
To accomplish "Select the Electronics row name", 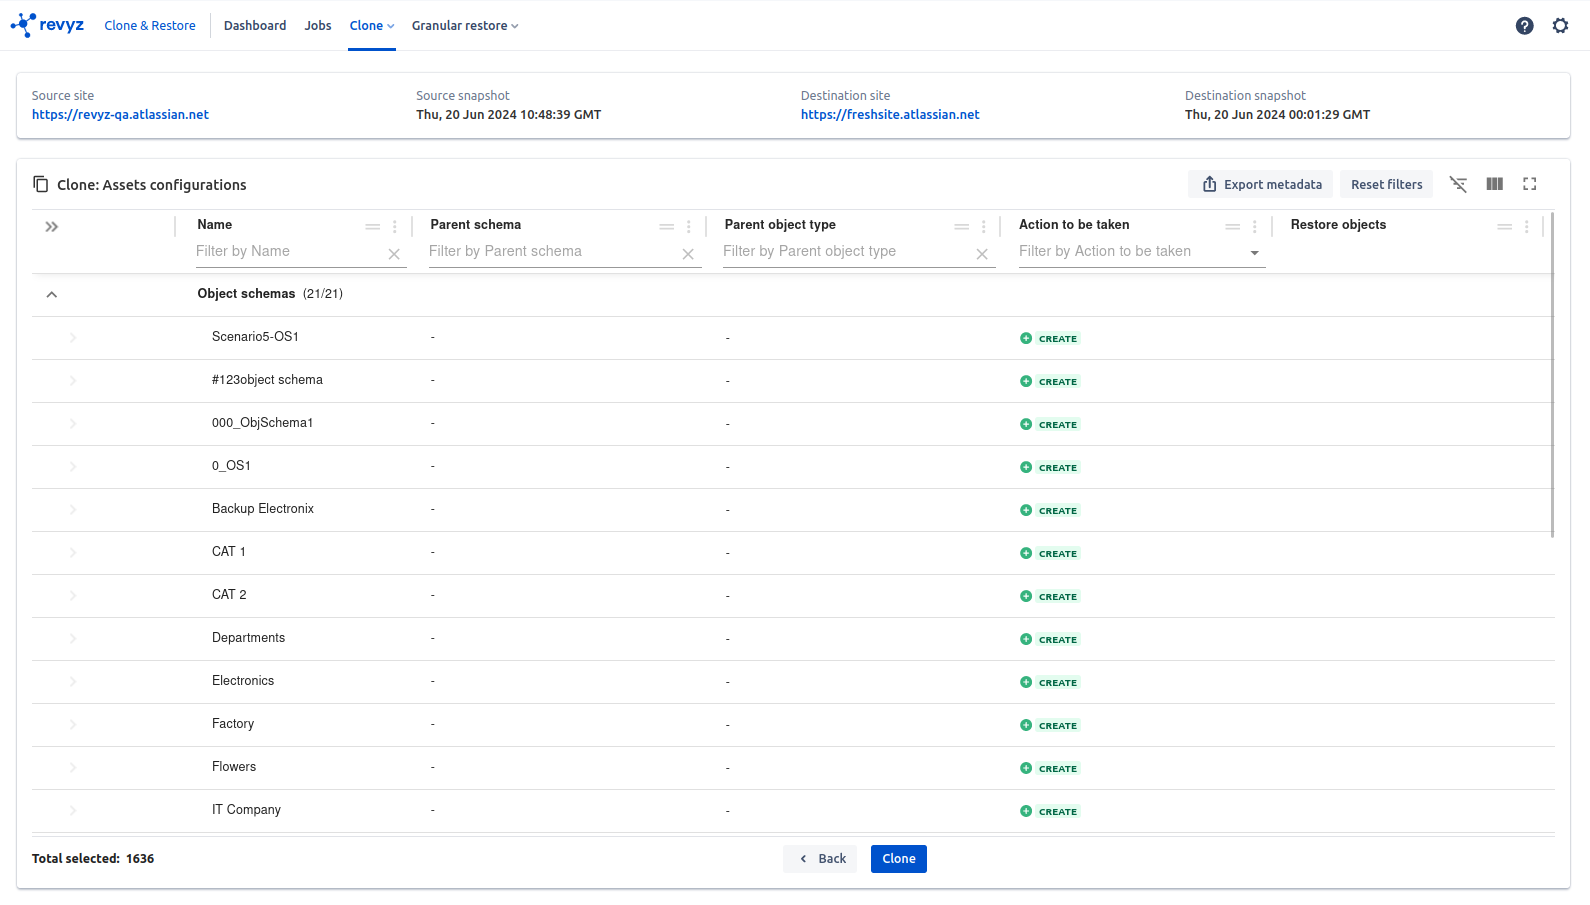I will (x=243, y=681).
